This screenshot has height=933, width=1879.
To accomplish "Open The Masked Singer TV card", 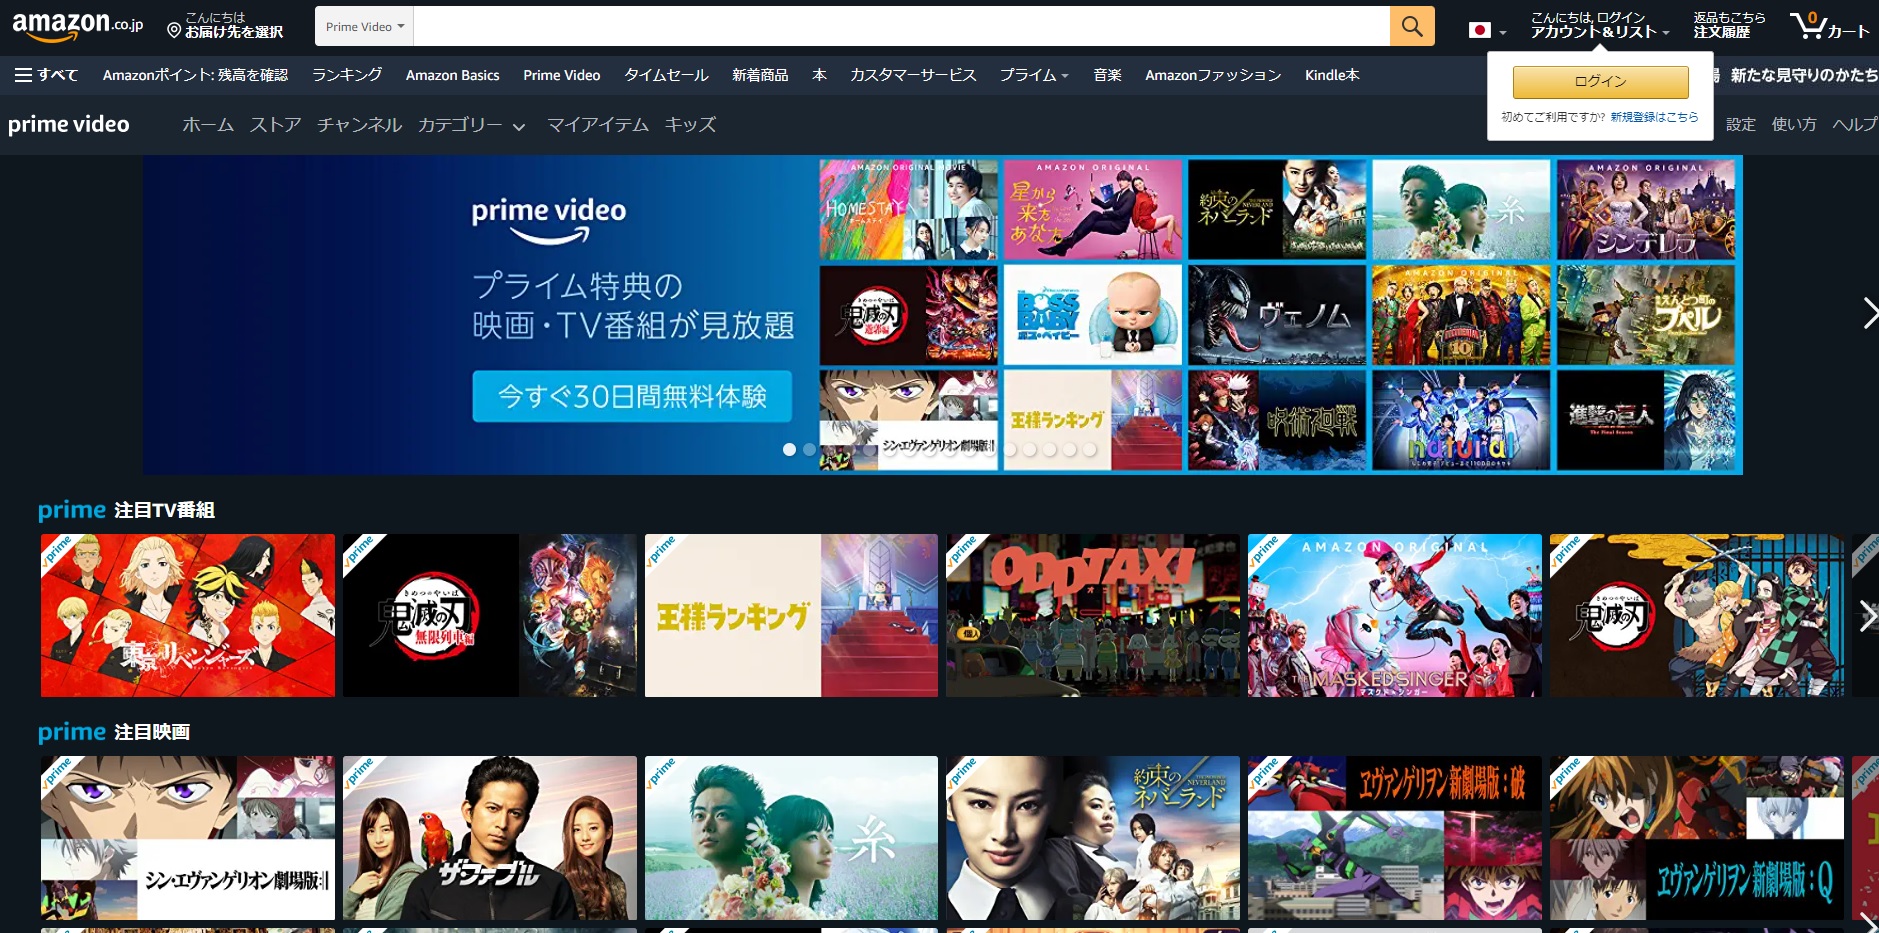I will (x=1395, y=615).
